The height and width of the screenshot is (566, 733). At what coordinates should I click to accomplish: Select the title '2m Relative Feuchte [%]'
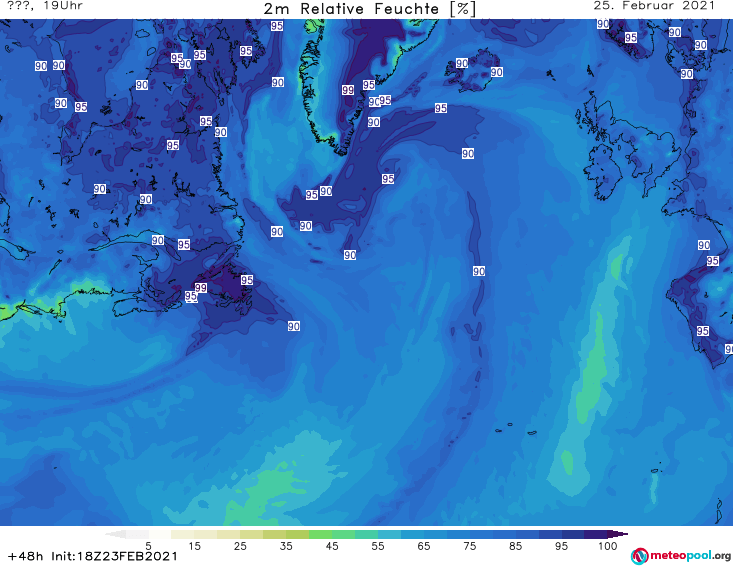(x=369, y=9)
